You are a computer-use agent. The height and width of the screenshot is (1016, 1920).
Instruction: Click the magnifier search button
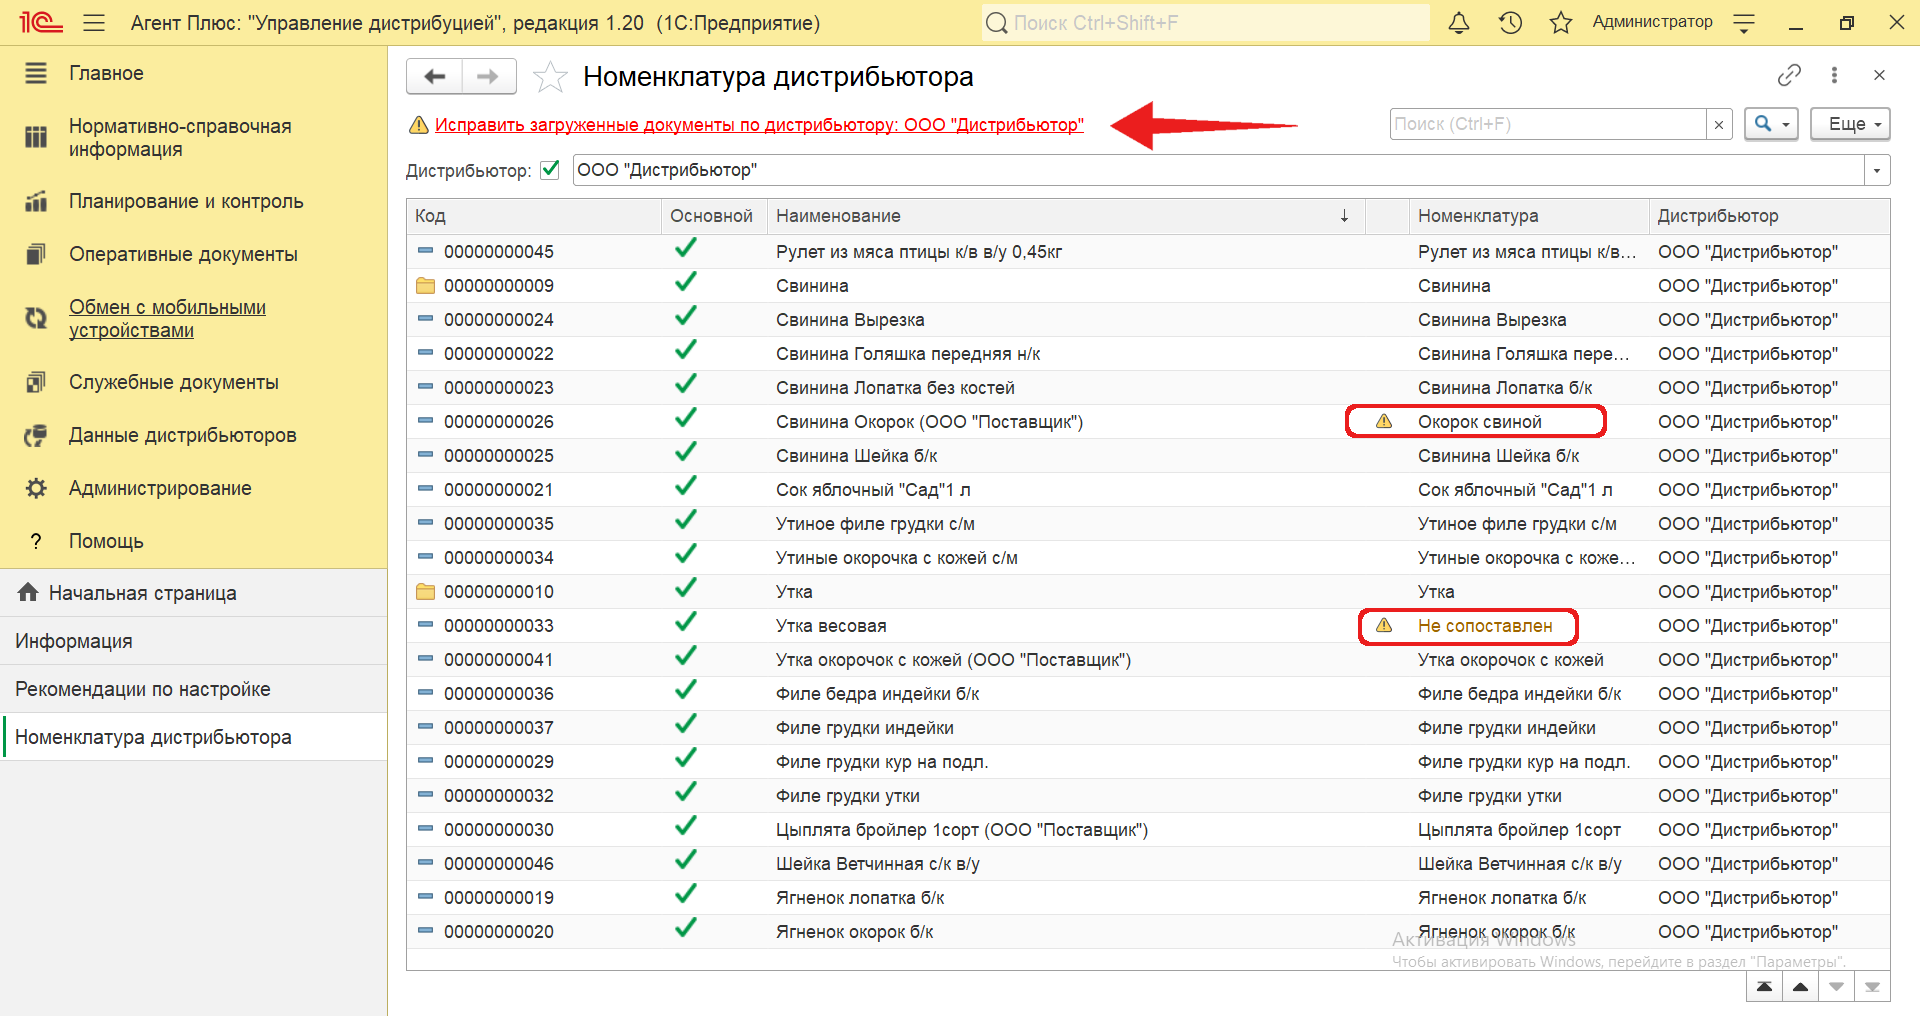(1771, 124)
